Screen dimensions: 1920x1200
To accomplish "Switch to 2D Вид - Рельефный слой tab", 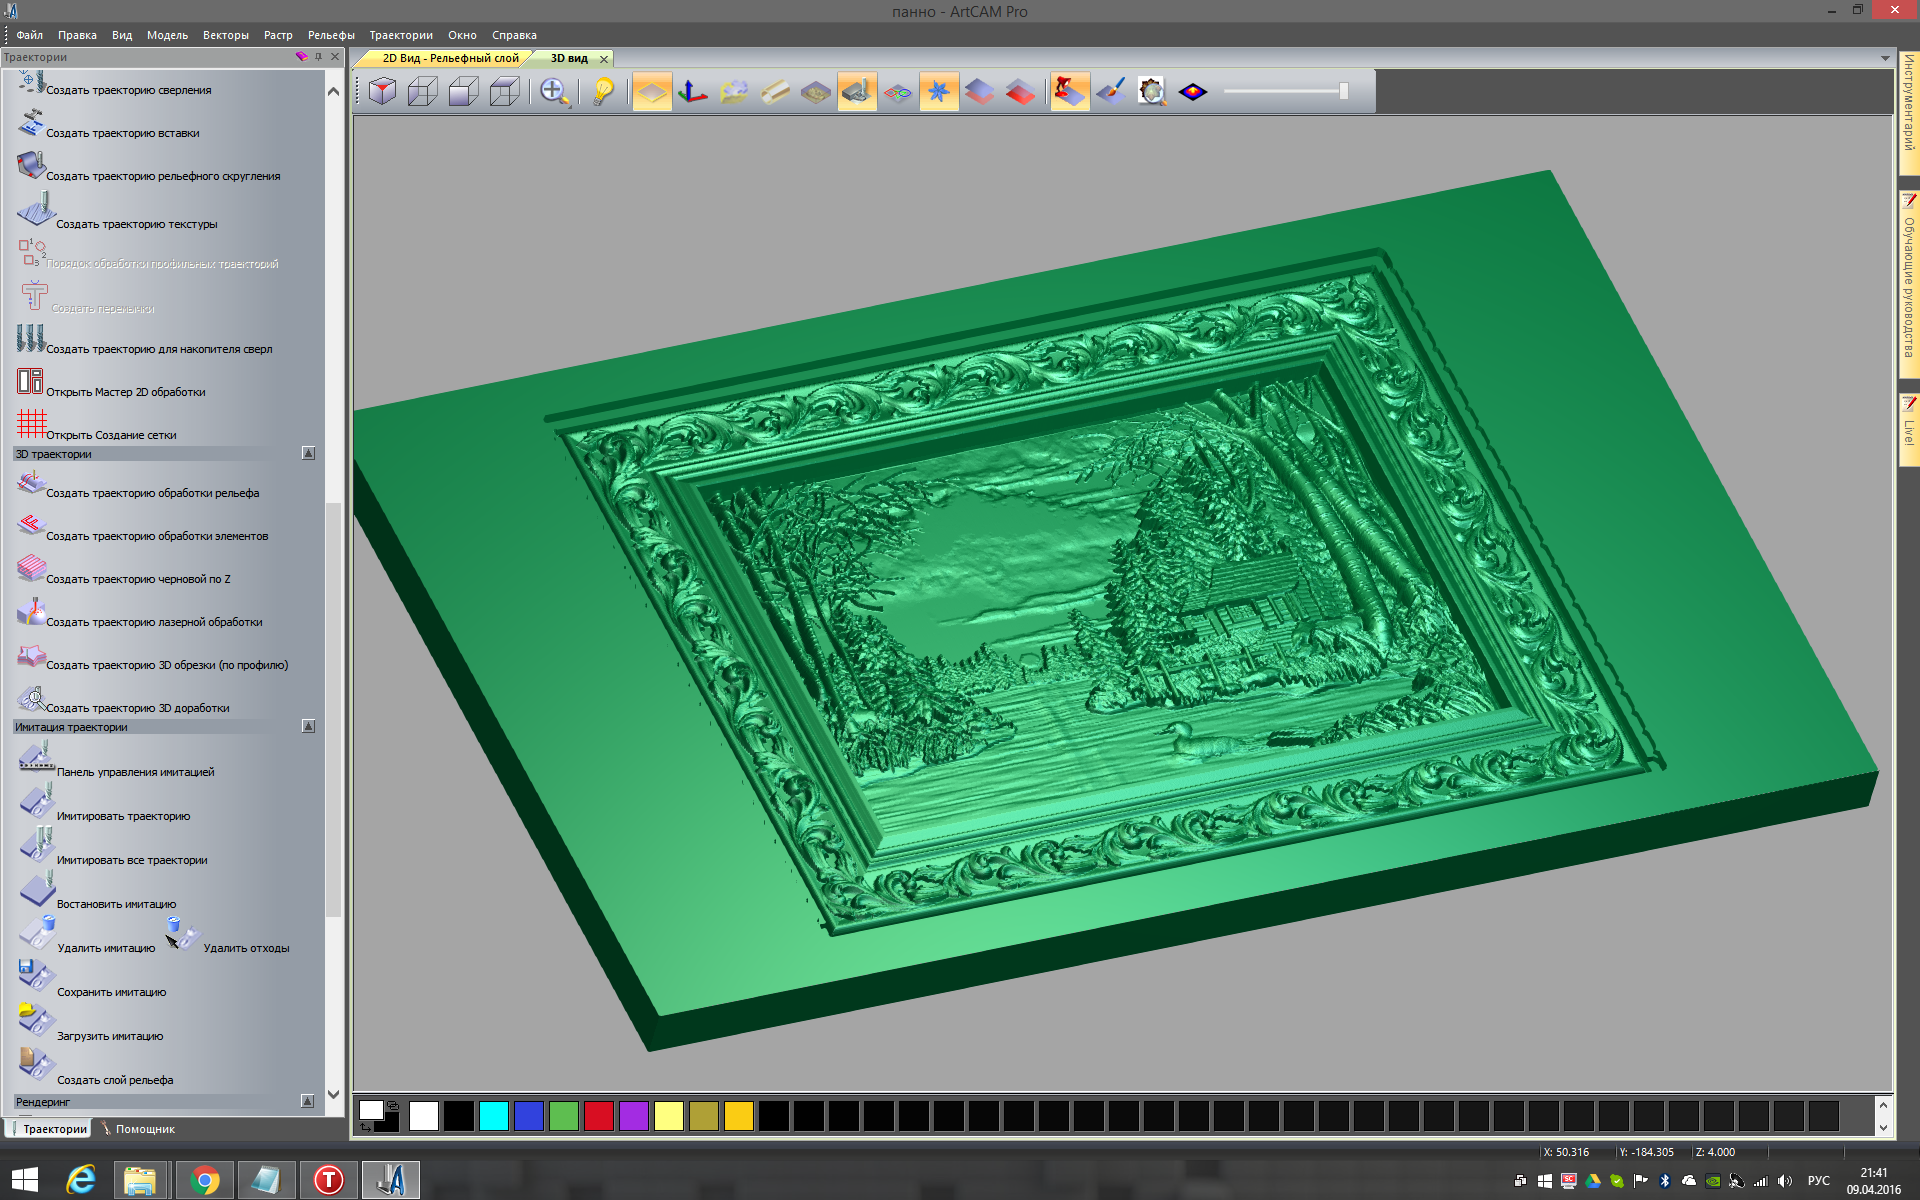I will tap(450, 58).
